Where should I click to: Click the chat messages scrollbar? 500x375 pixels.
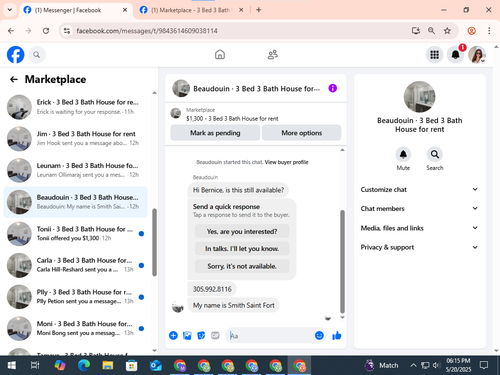tap(342, 261)
